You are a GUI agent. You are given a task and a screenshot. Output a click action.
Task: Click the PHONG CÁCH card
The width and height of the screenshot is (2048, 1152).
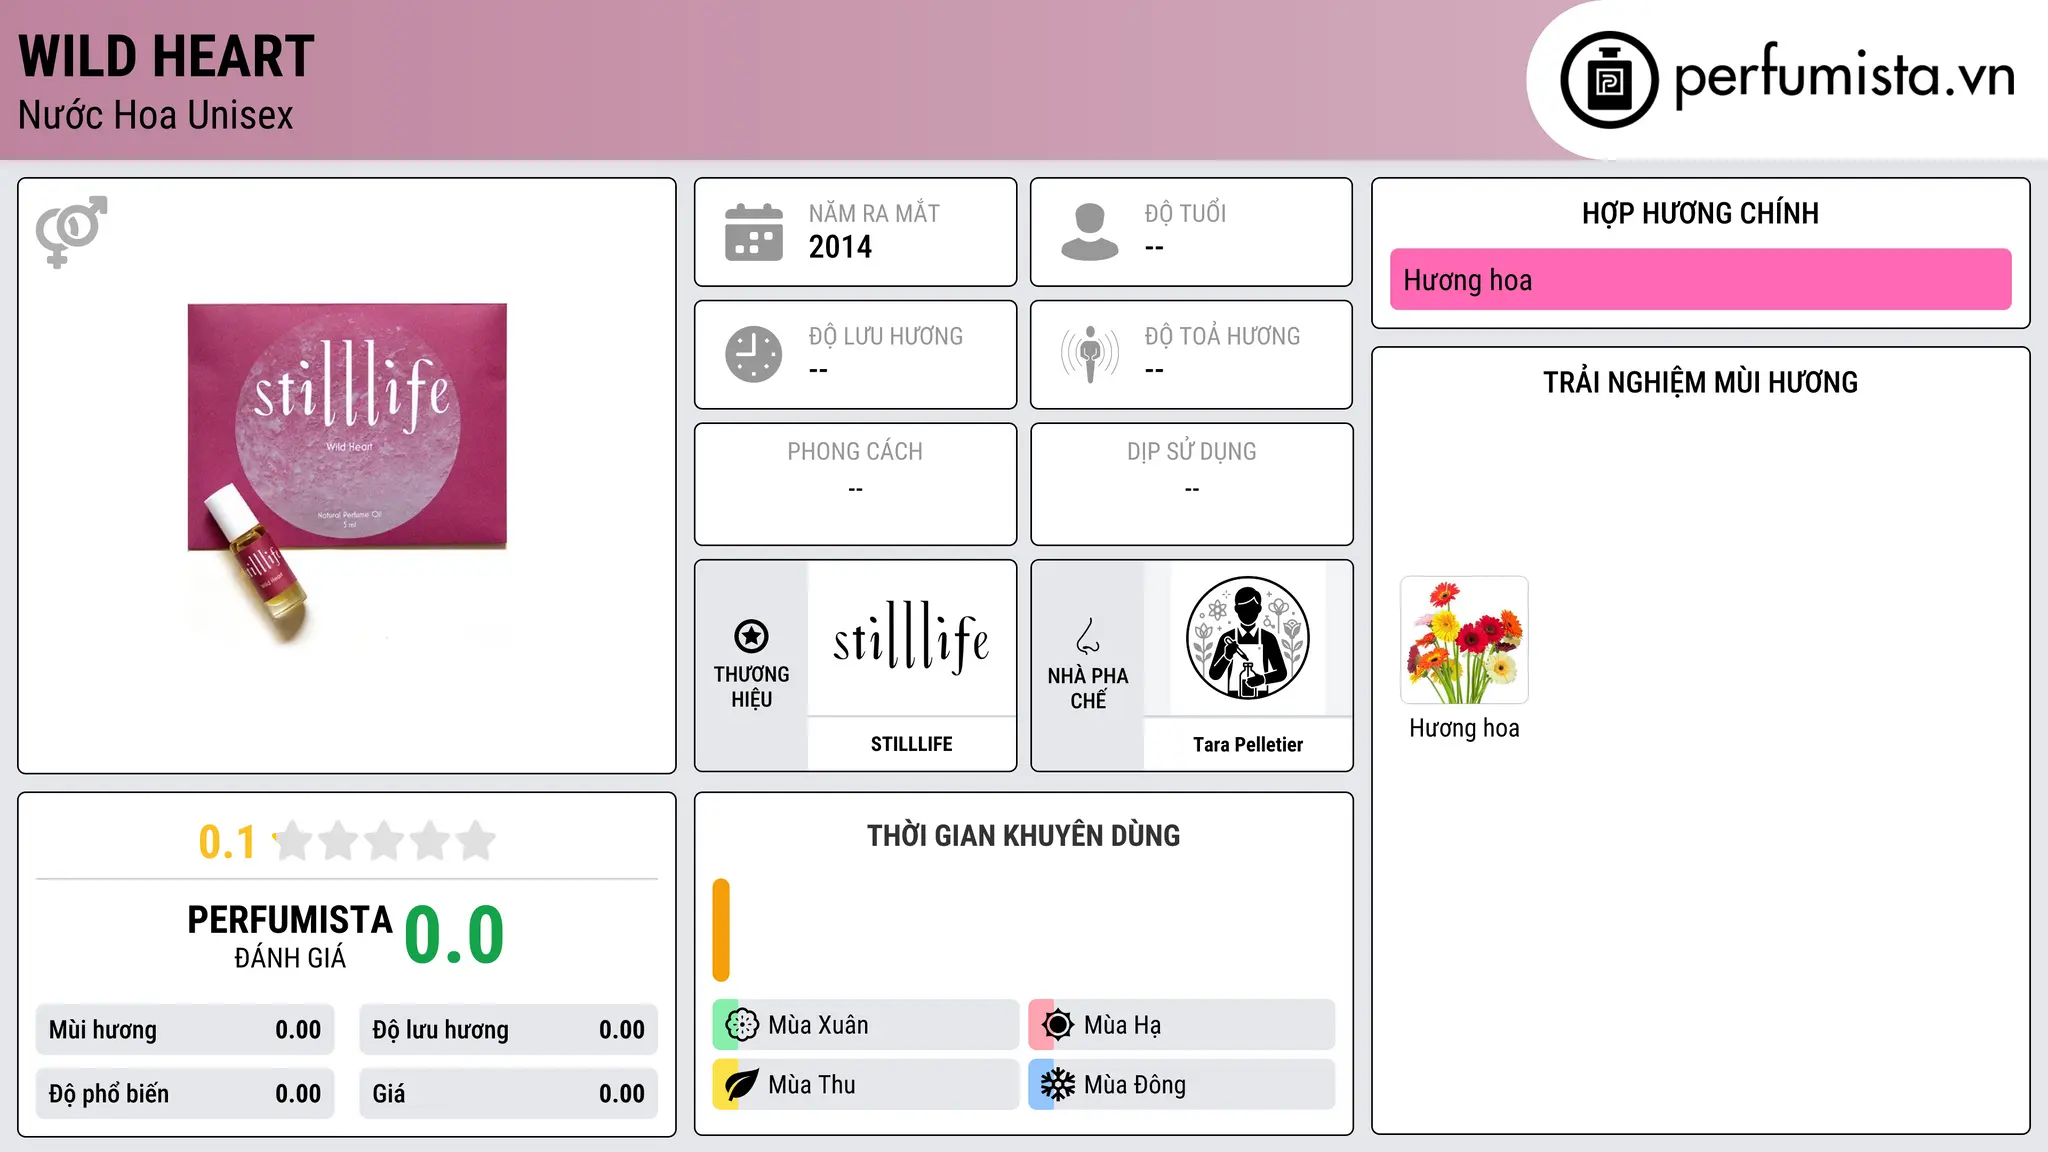(855, 484)
